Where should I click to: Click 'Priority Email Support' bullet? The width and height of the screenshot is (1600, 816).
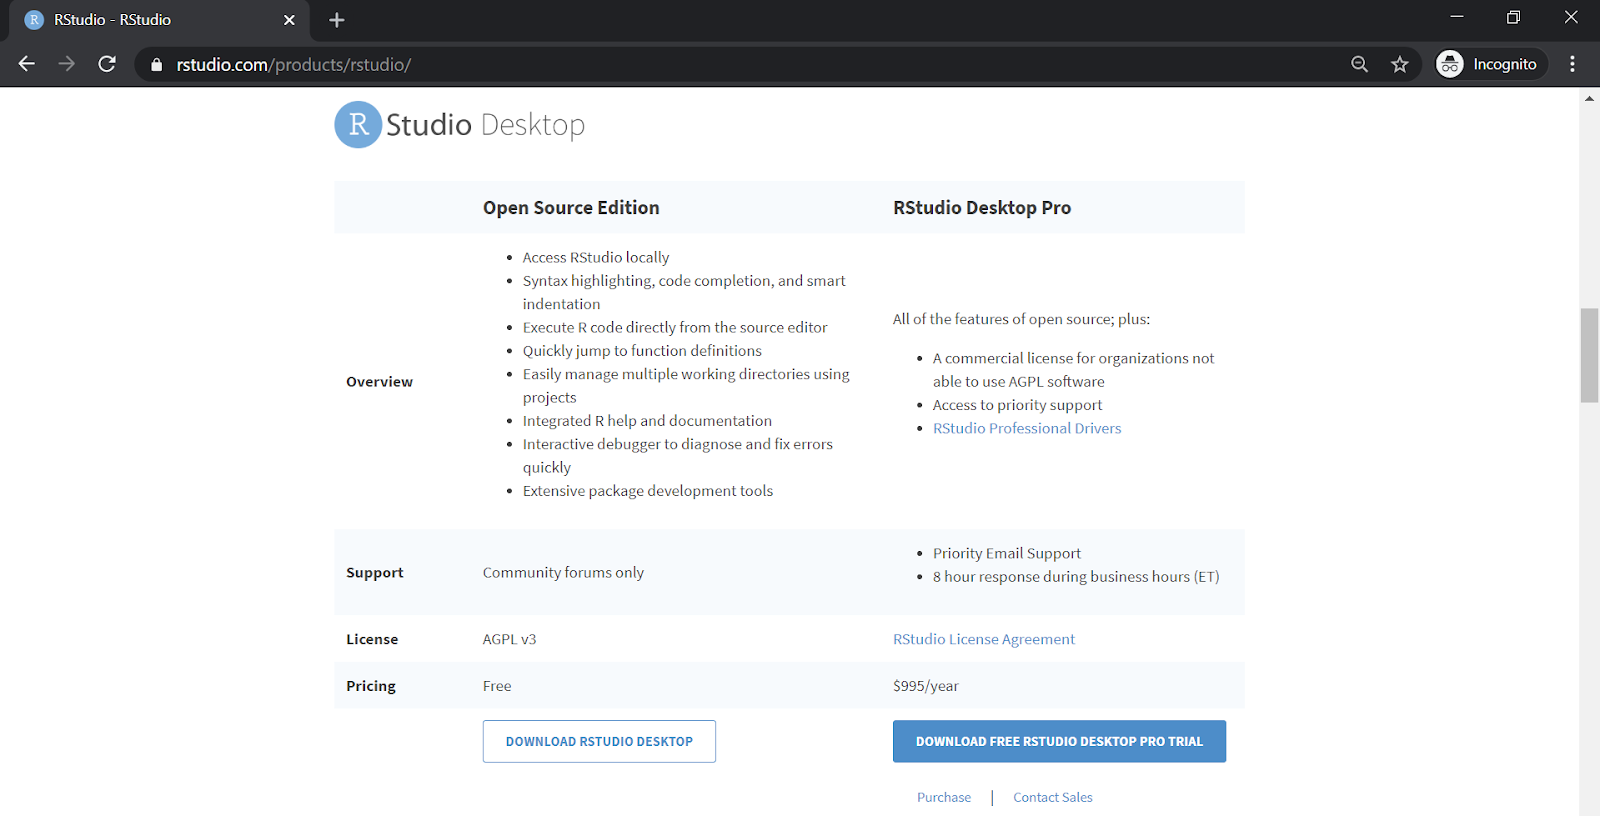(1007, 553)
